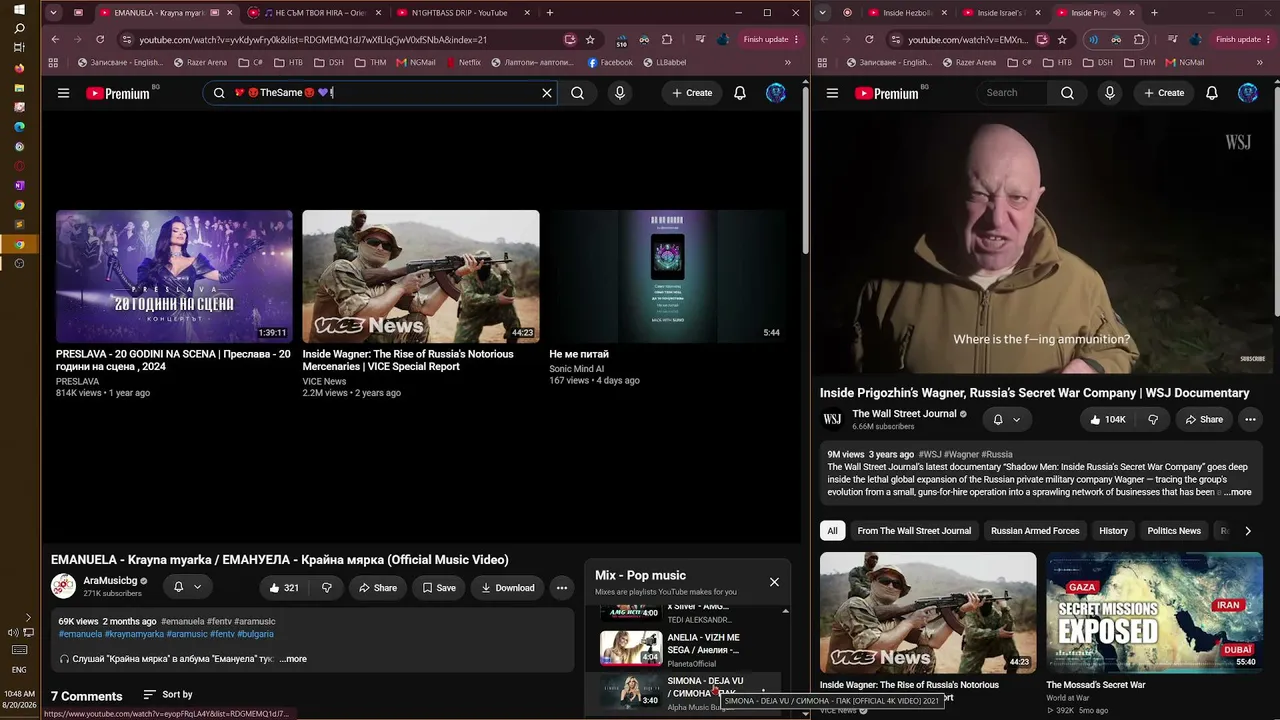
Task: Reload the page in left browser window
Action: [100, 39]
